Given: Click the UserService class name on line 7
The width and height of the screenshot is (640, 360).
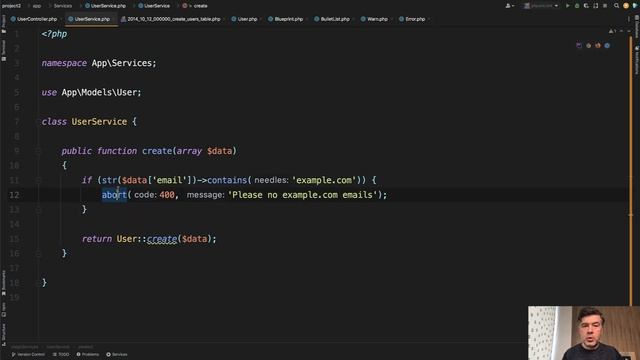Looking at the screenshot, I should click(99, 122).
